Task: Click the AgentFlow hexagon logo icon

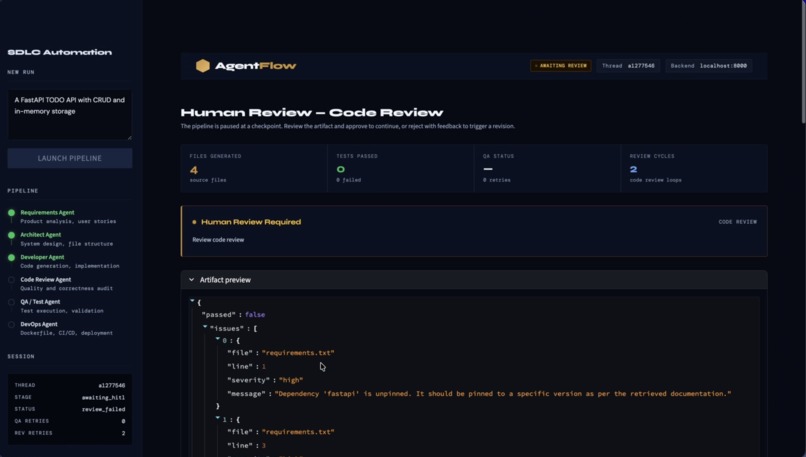Action: (x=203, y=65)
